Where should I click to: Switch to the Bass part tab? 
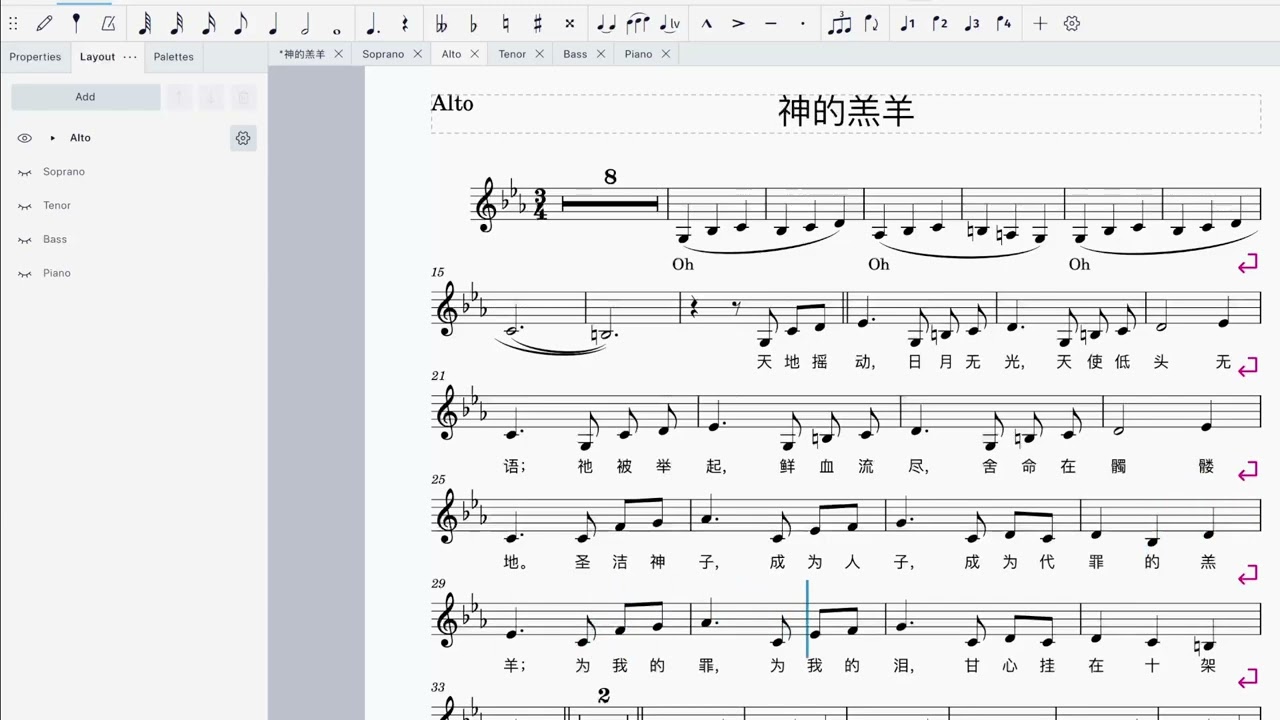(x=575, y=54)
